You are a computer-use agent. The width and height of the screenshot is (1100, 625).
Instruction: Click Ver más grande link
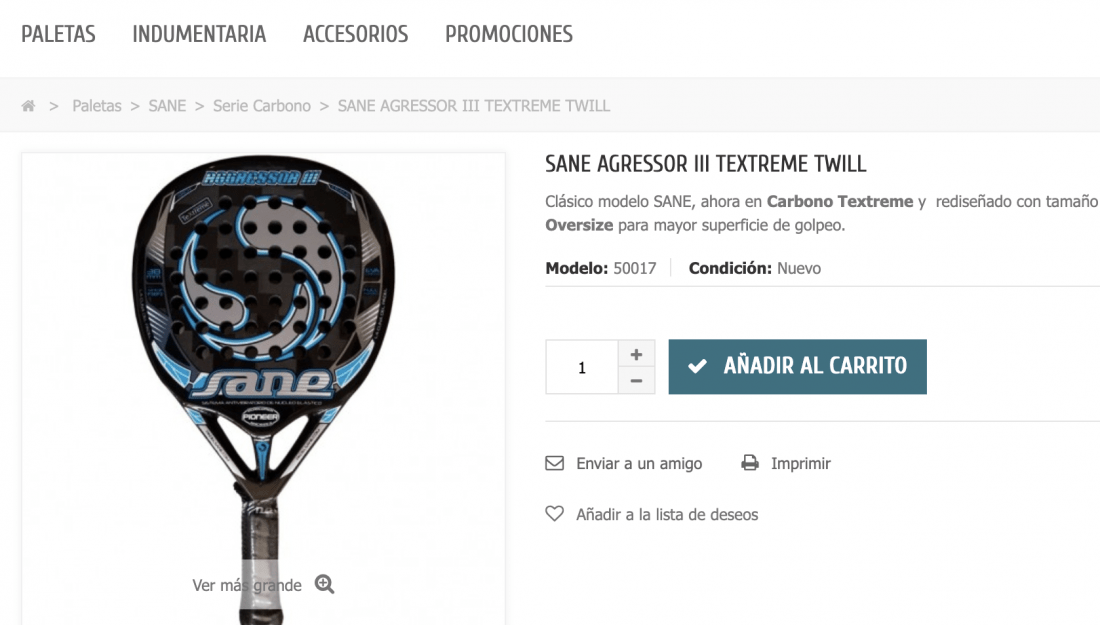pos(247,585)
